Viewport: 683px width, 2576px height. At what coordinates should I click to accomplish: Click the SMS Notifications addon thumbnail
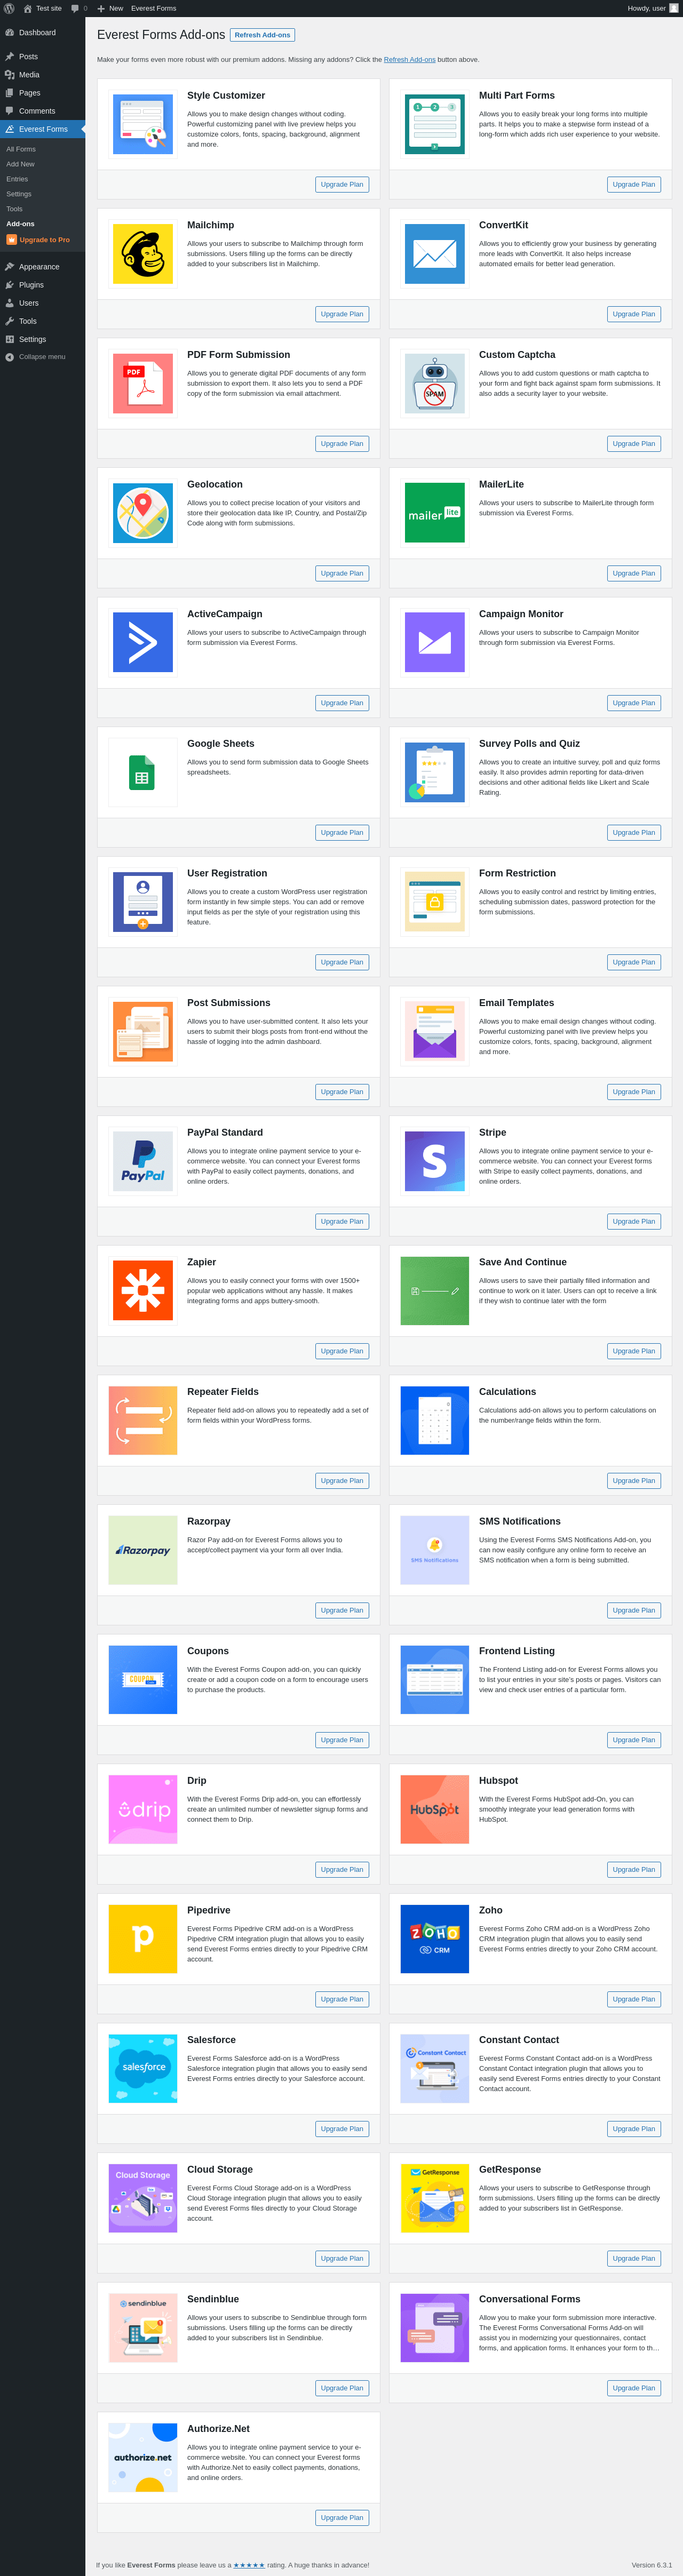pos(435,1550)
